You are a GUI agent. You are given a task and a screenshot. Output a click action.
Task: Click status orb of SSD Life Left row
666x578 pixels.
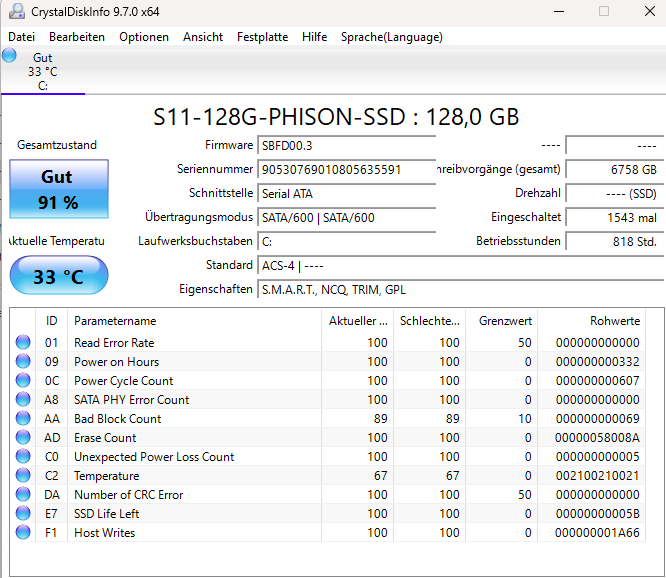(x=23, y=513)
